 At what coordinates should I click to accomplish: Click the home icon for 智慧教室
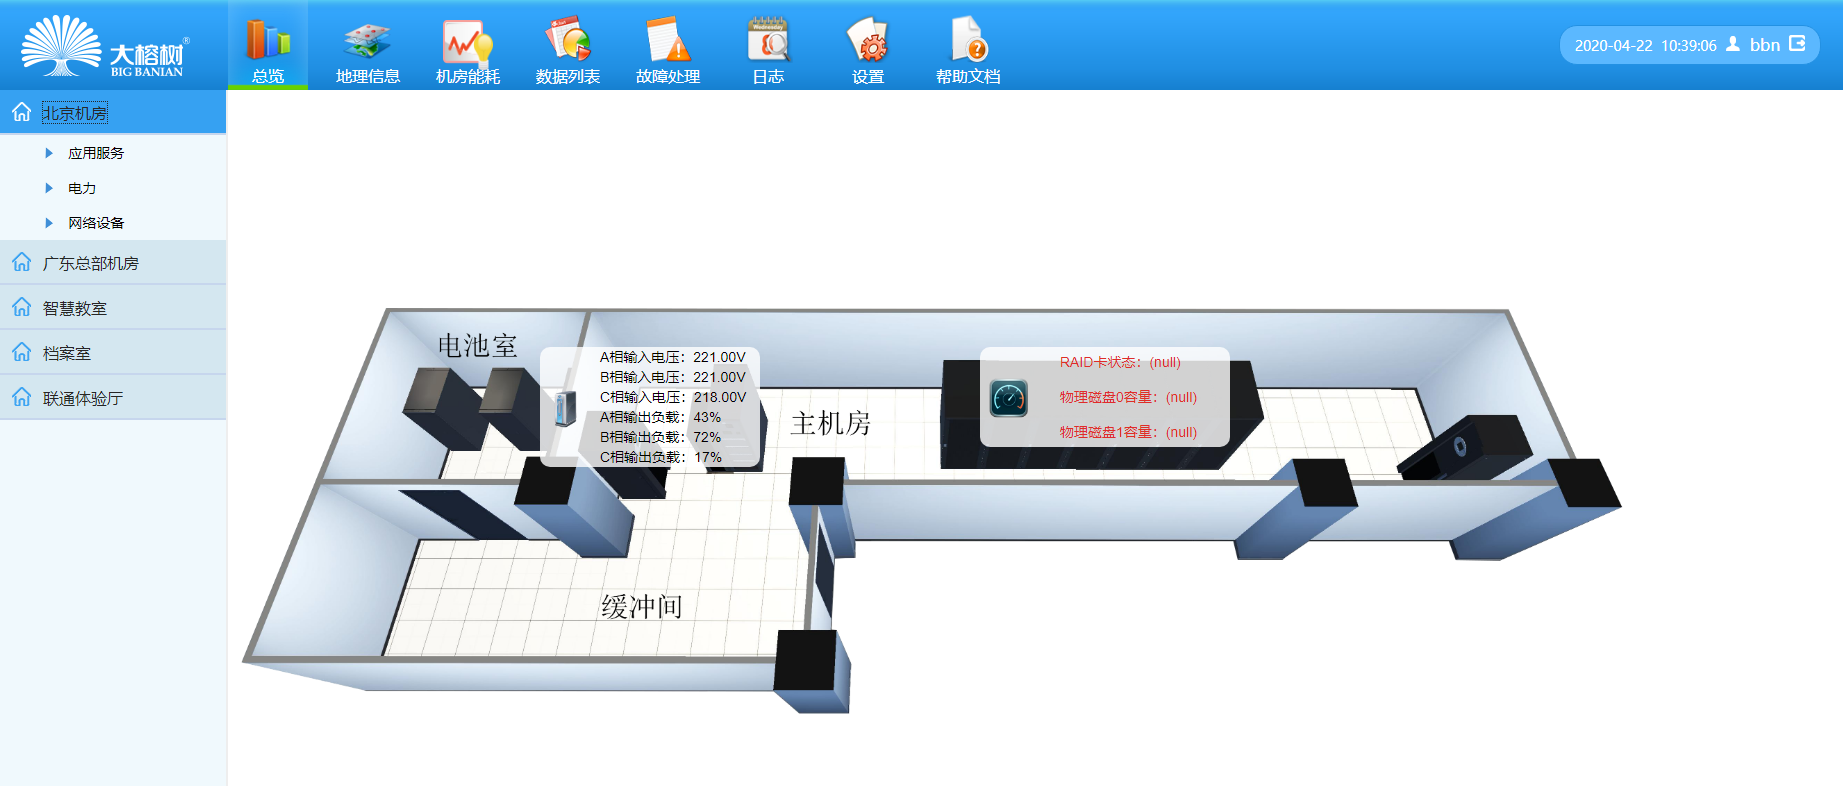coord(22,307)
